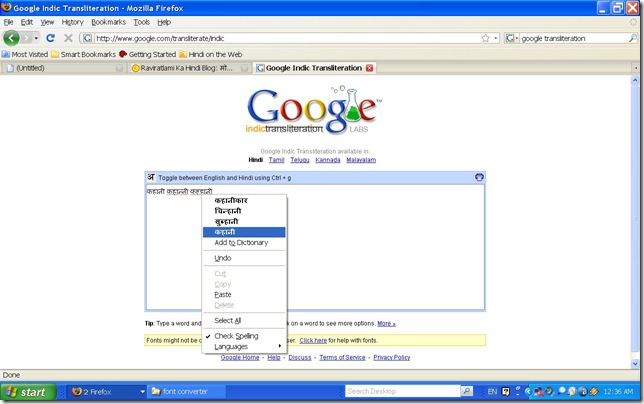Click the Telugu language link

[x=300, y=160]
